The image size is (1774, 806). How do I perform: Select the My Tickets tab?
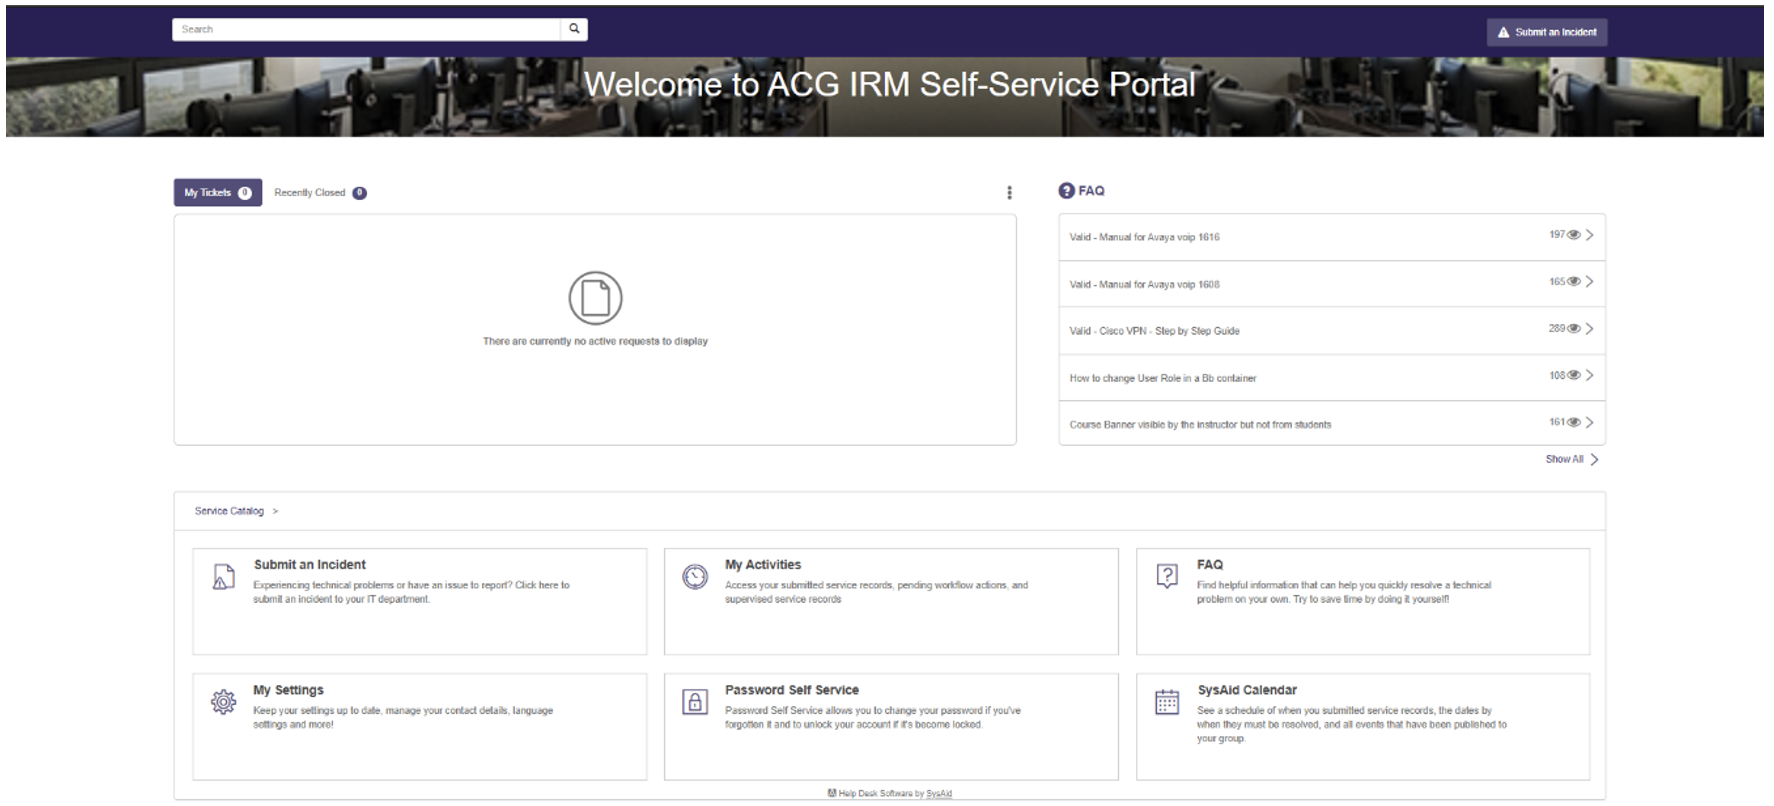(218, 193)
